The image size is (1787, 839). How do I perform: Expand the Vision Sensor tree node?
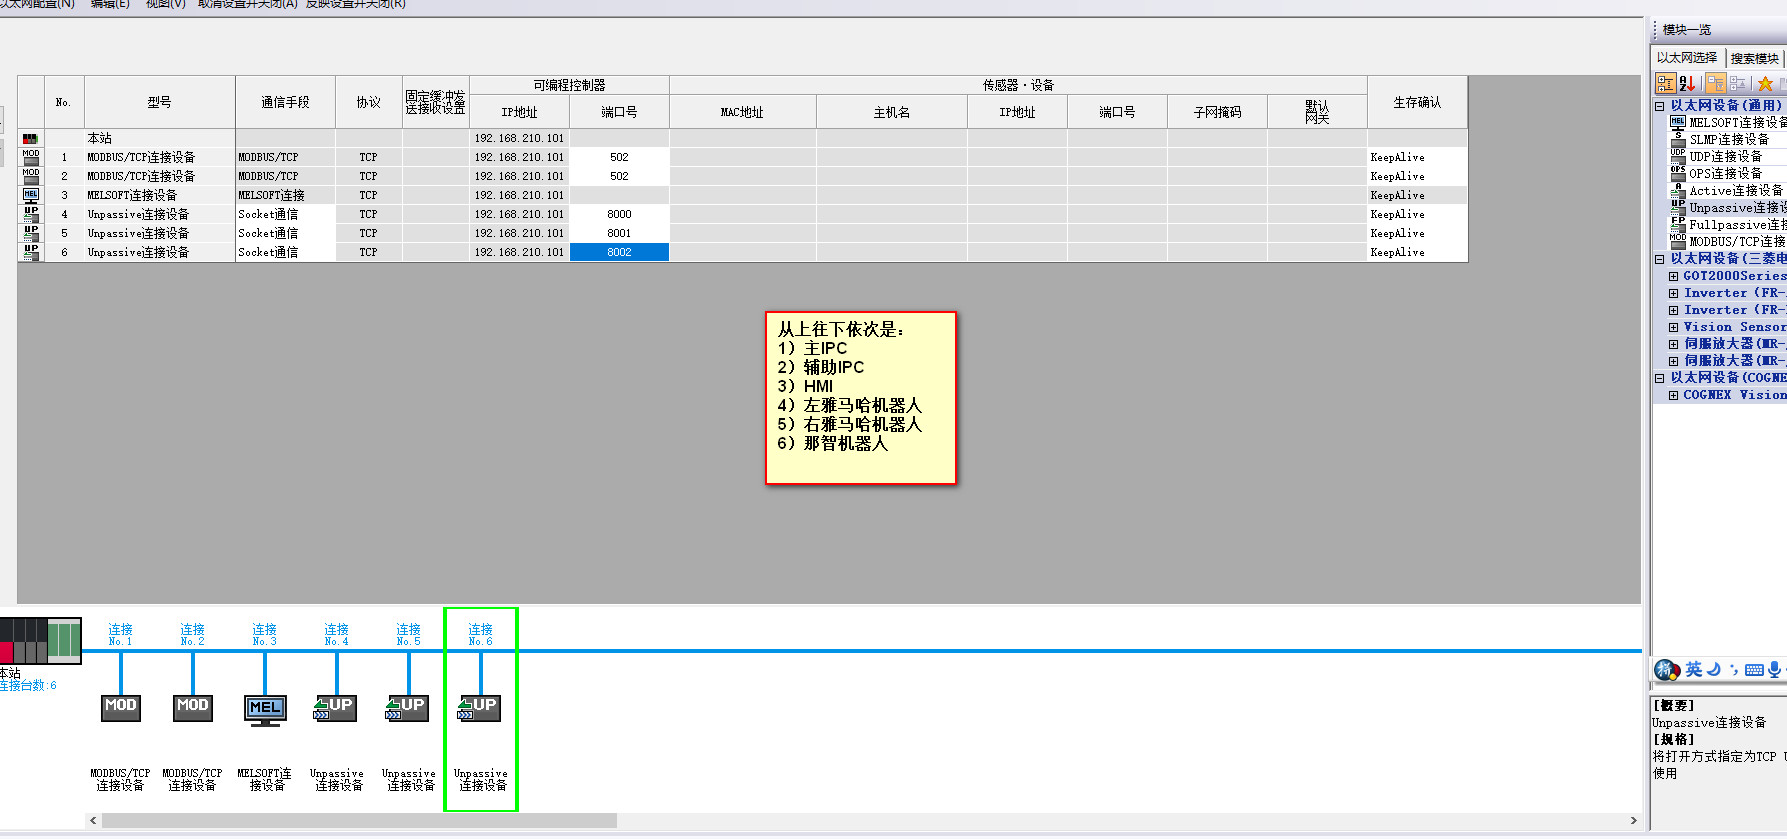(1673, 327)
